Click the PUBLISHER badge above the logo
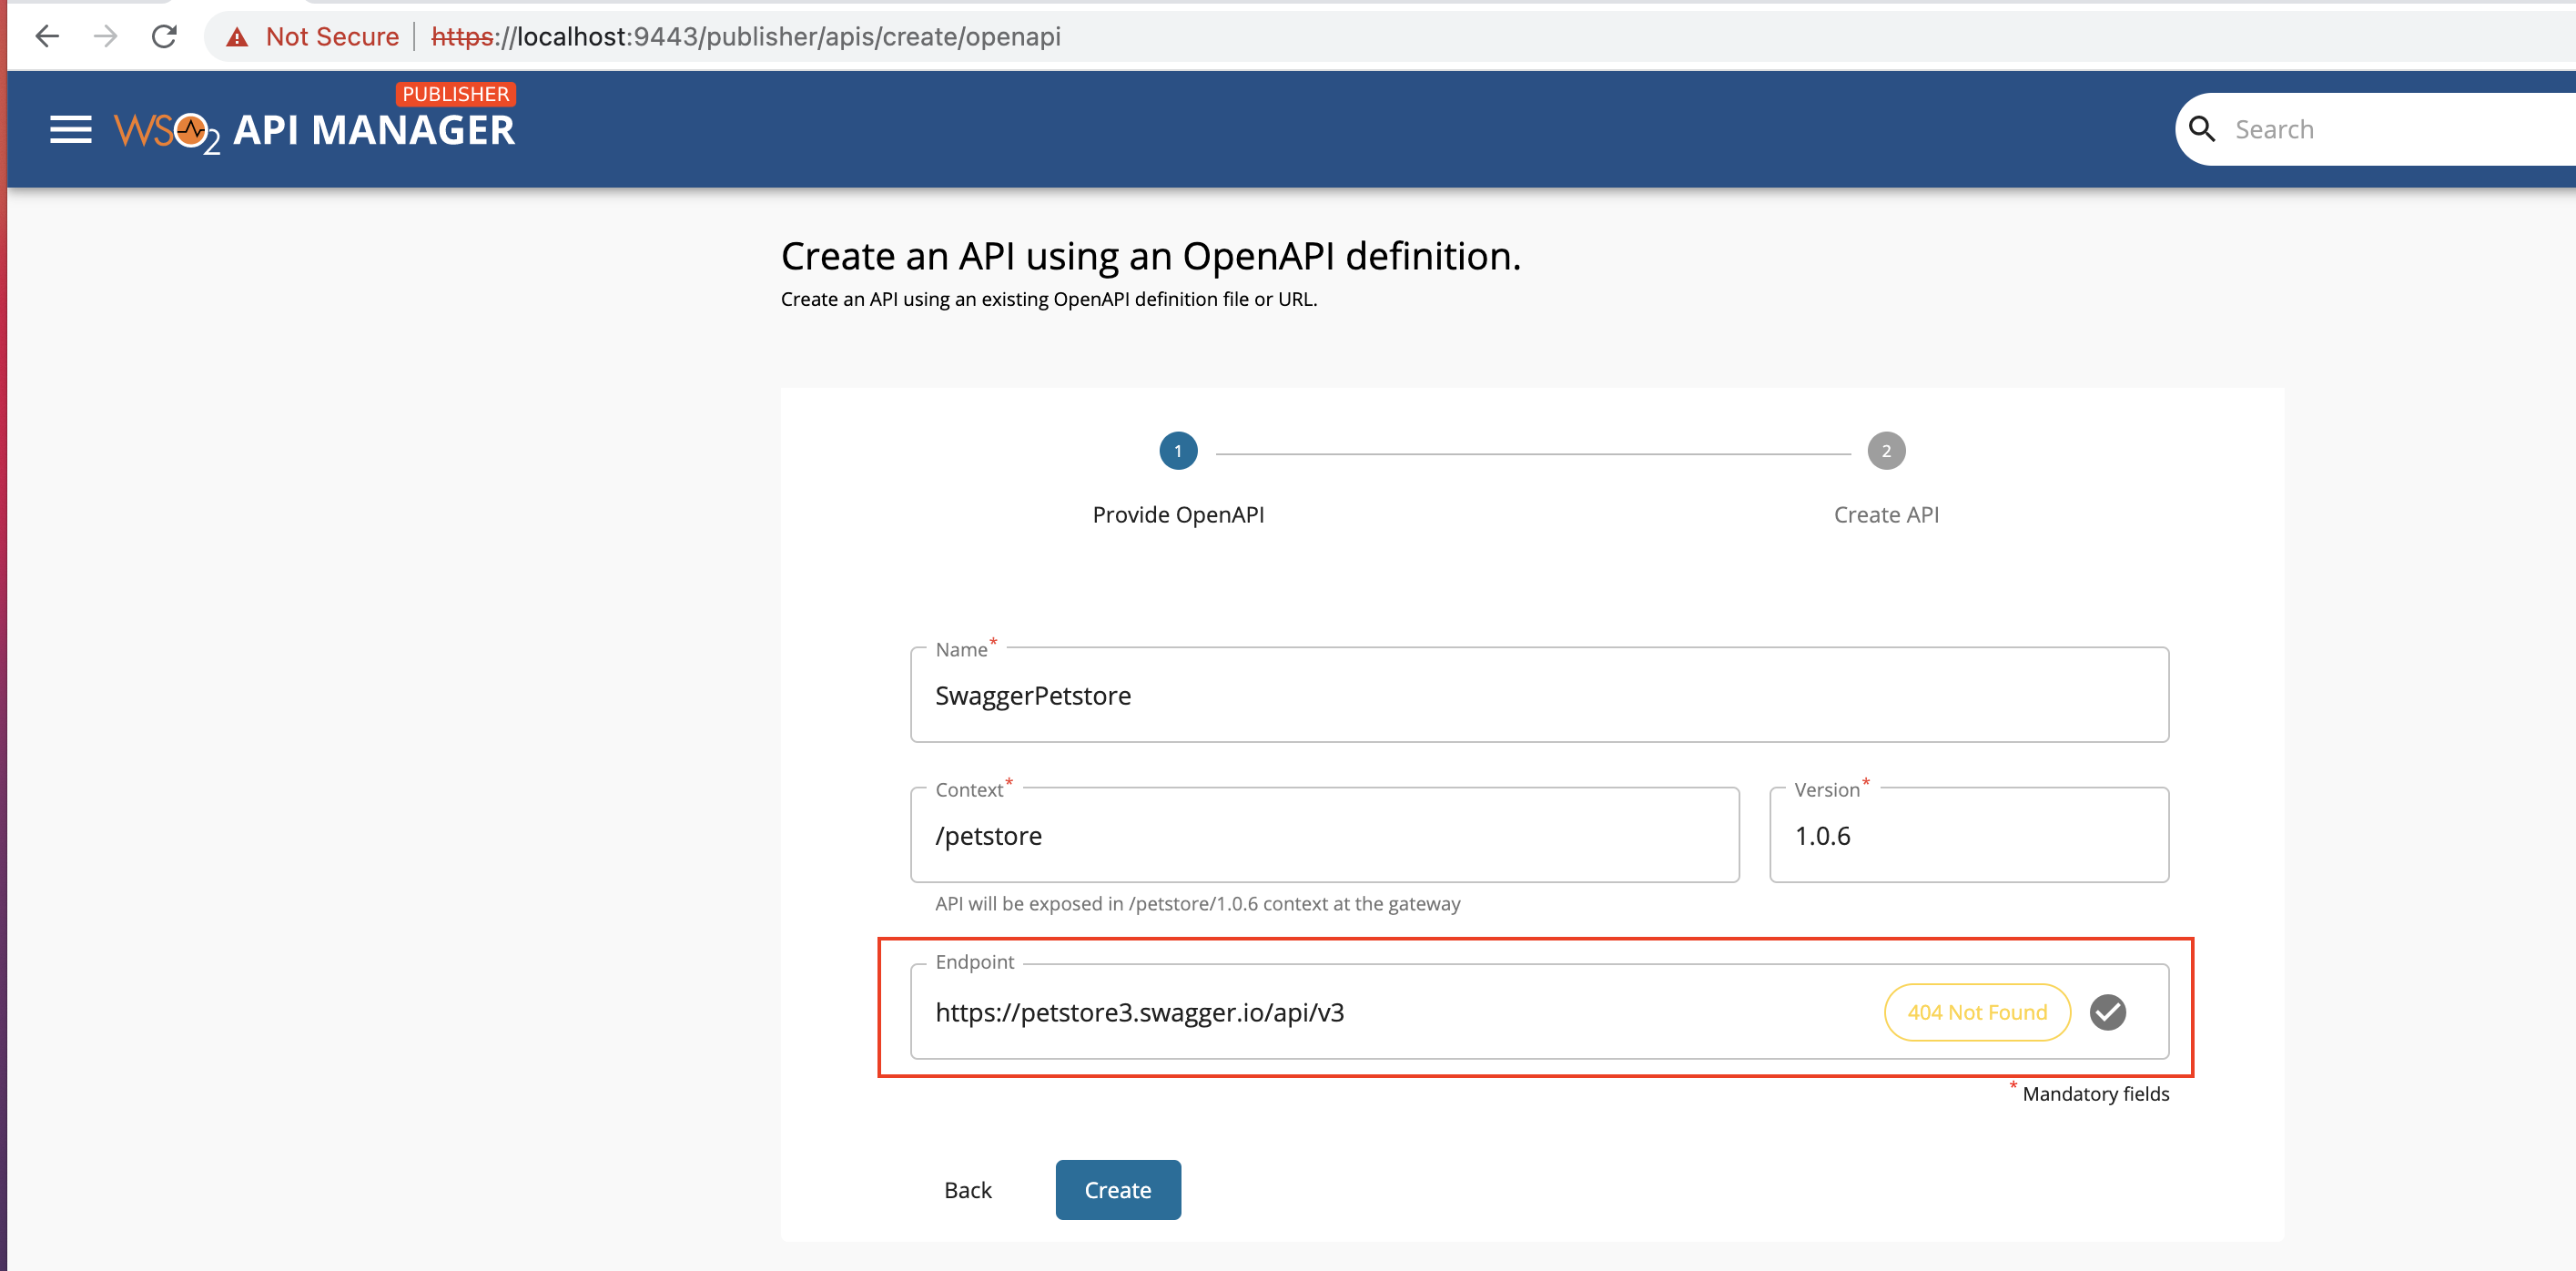The width and height of the screenshot is (2576, 1271). 456,94
